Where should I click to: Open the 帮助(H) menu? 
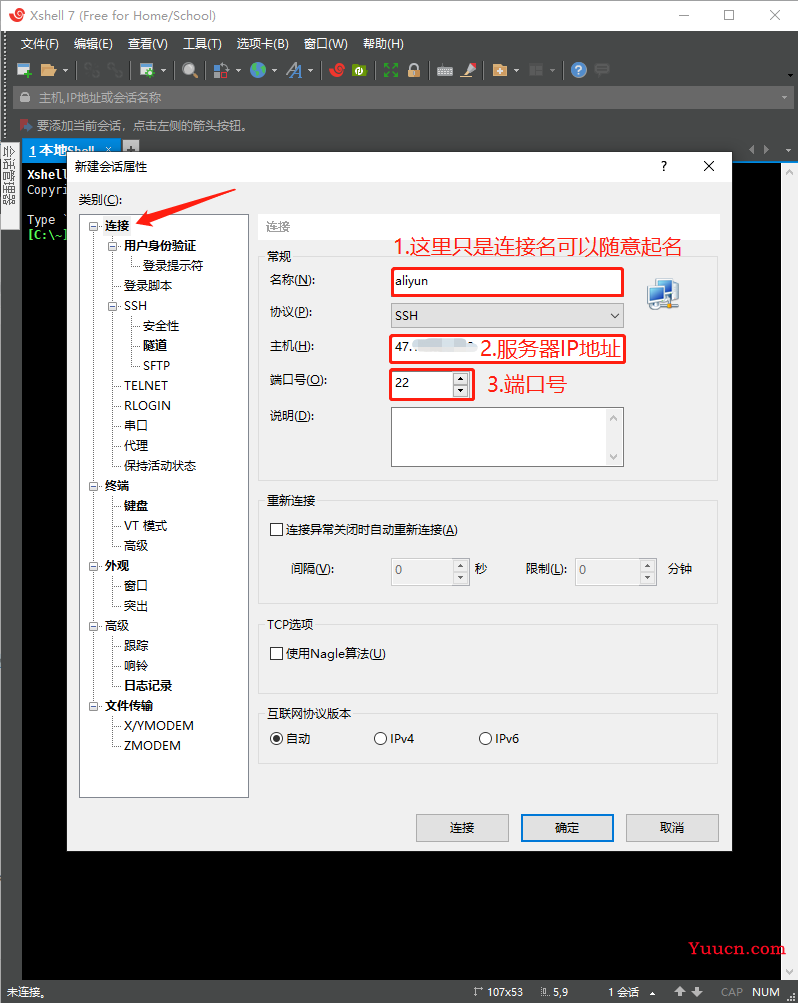pos(383,43)
